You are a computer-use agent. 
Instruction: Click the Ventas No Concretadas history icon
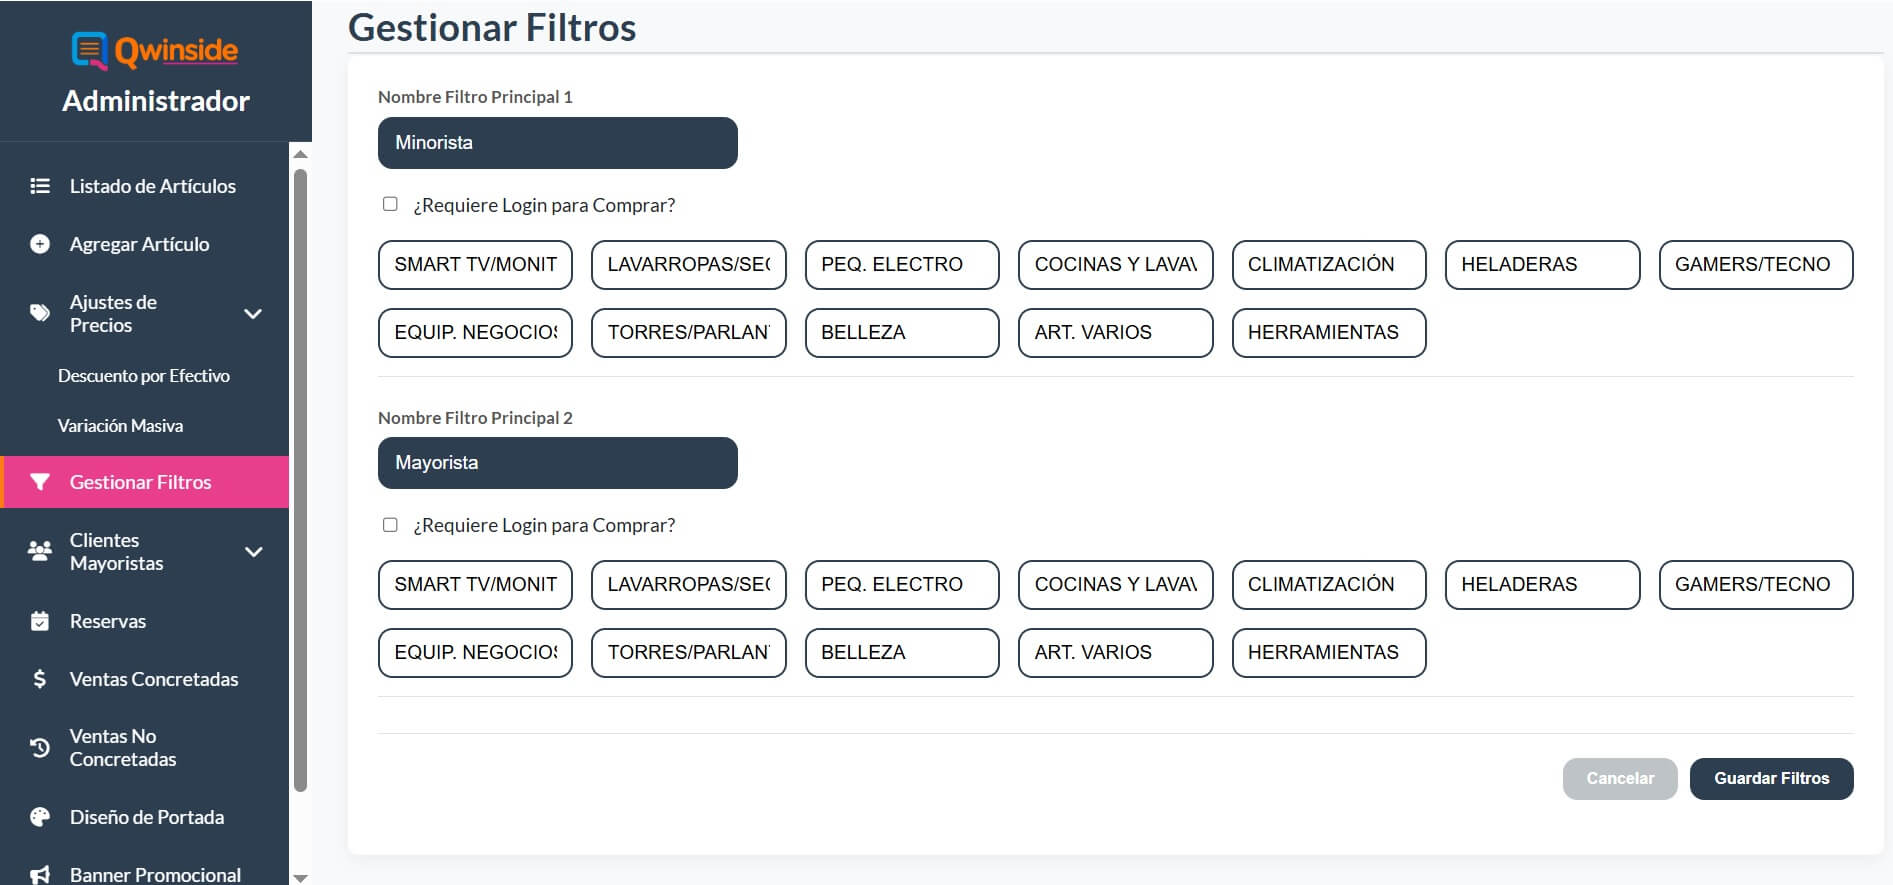point(40,748)
